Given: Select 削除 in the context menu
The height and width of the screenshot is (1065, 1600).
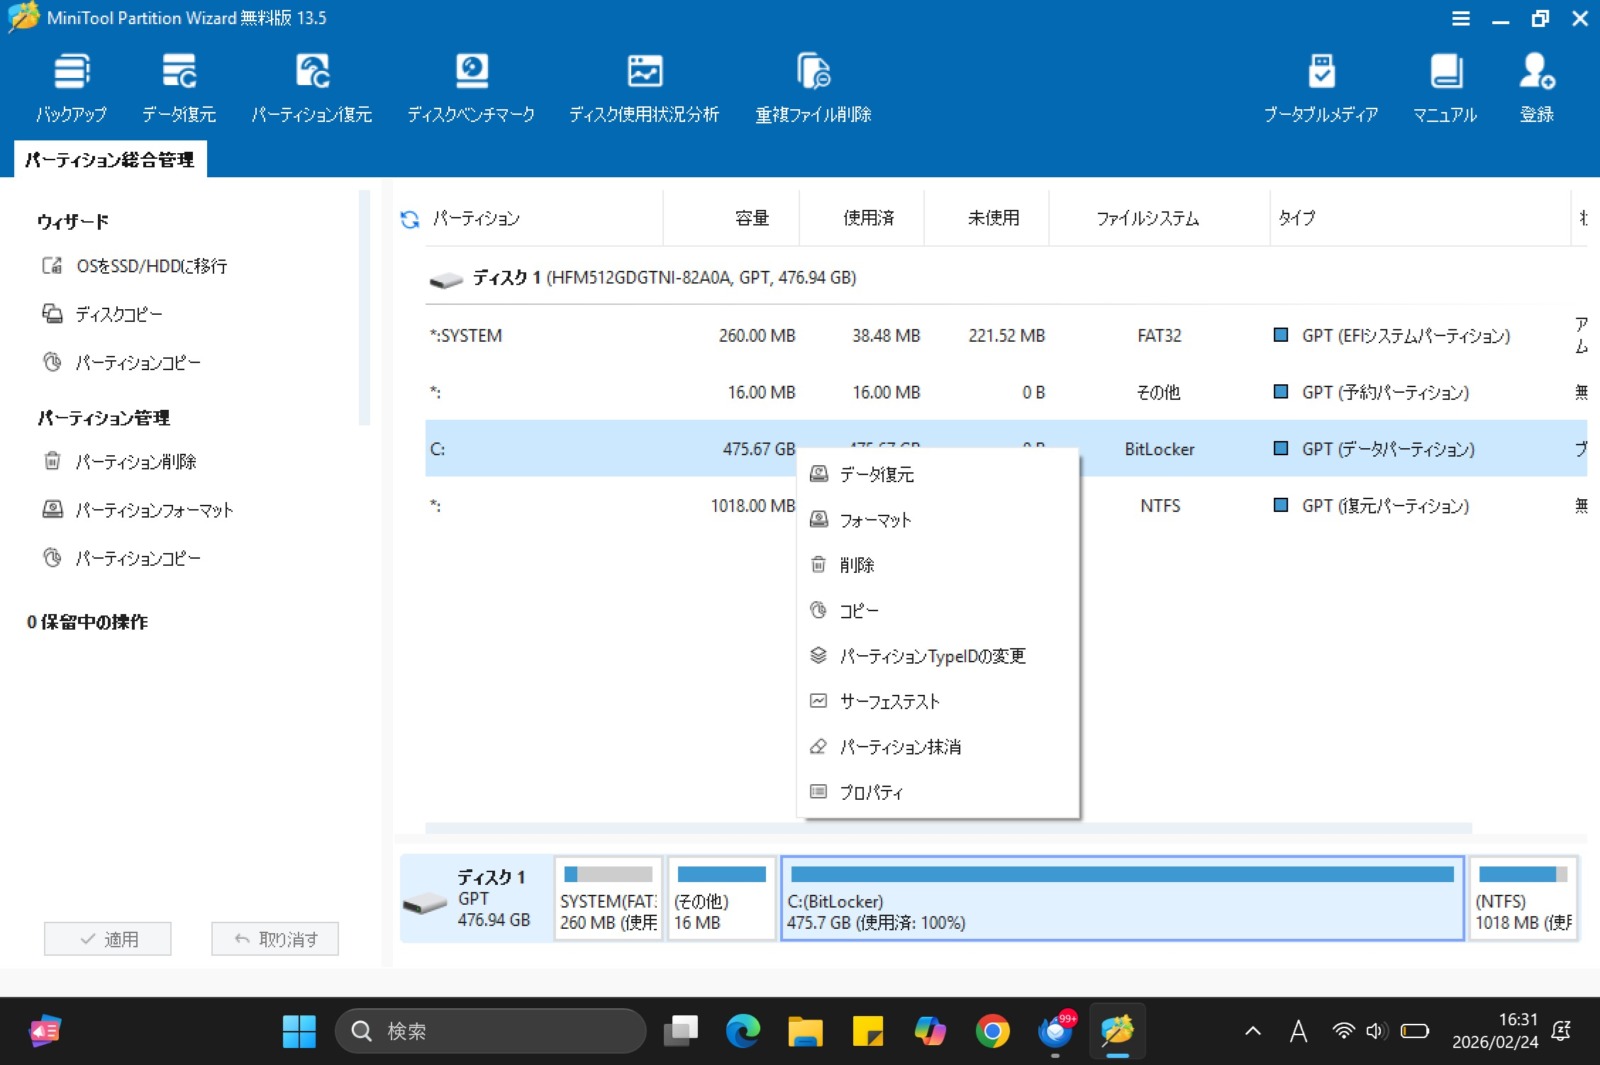Looking at the screenshot, I should (857, 565).
